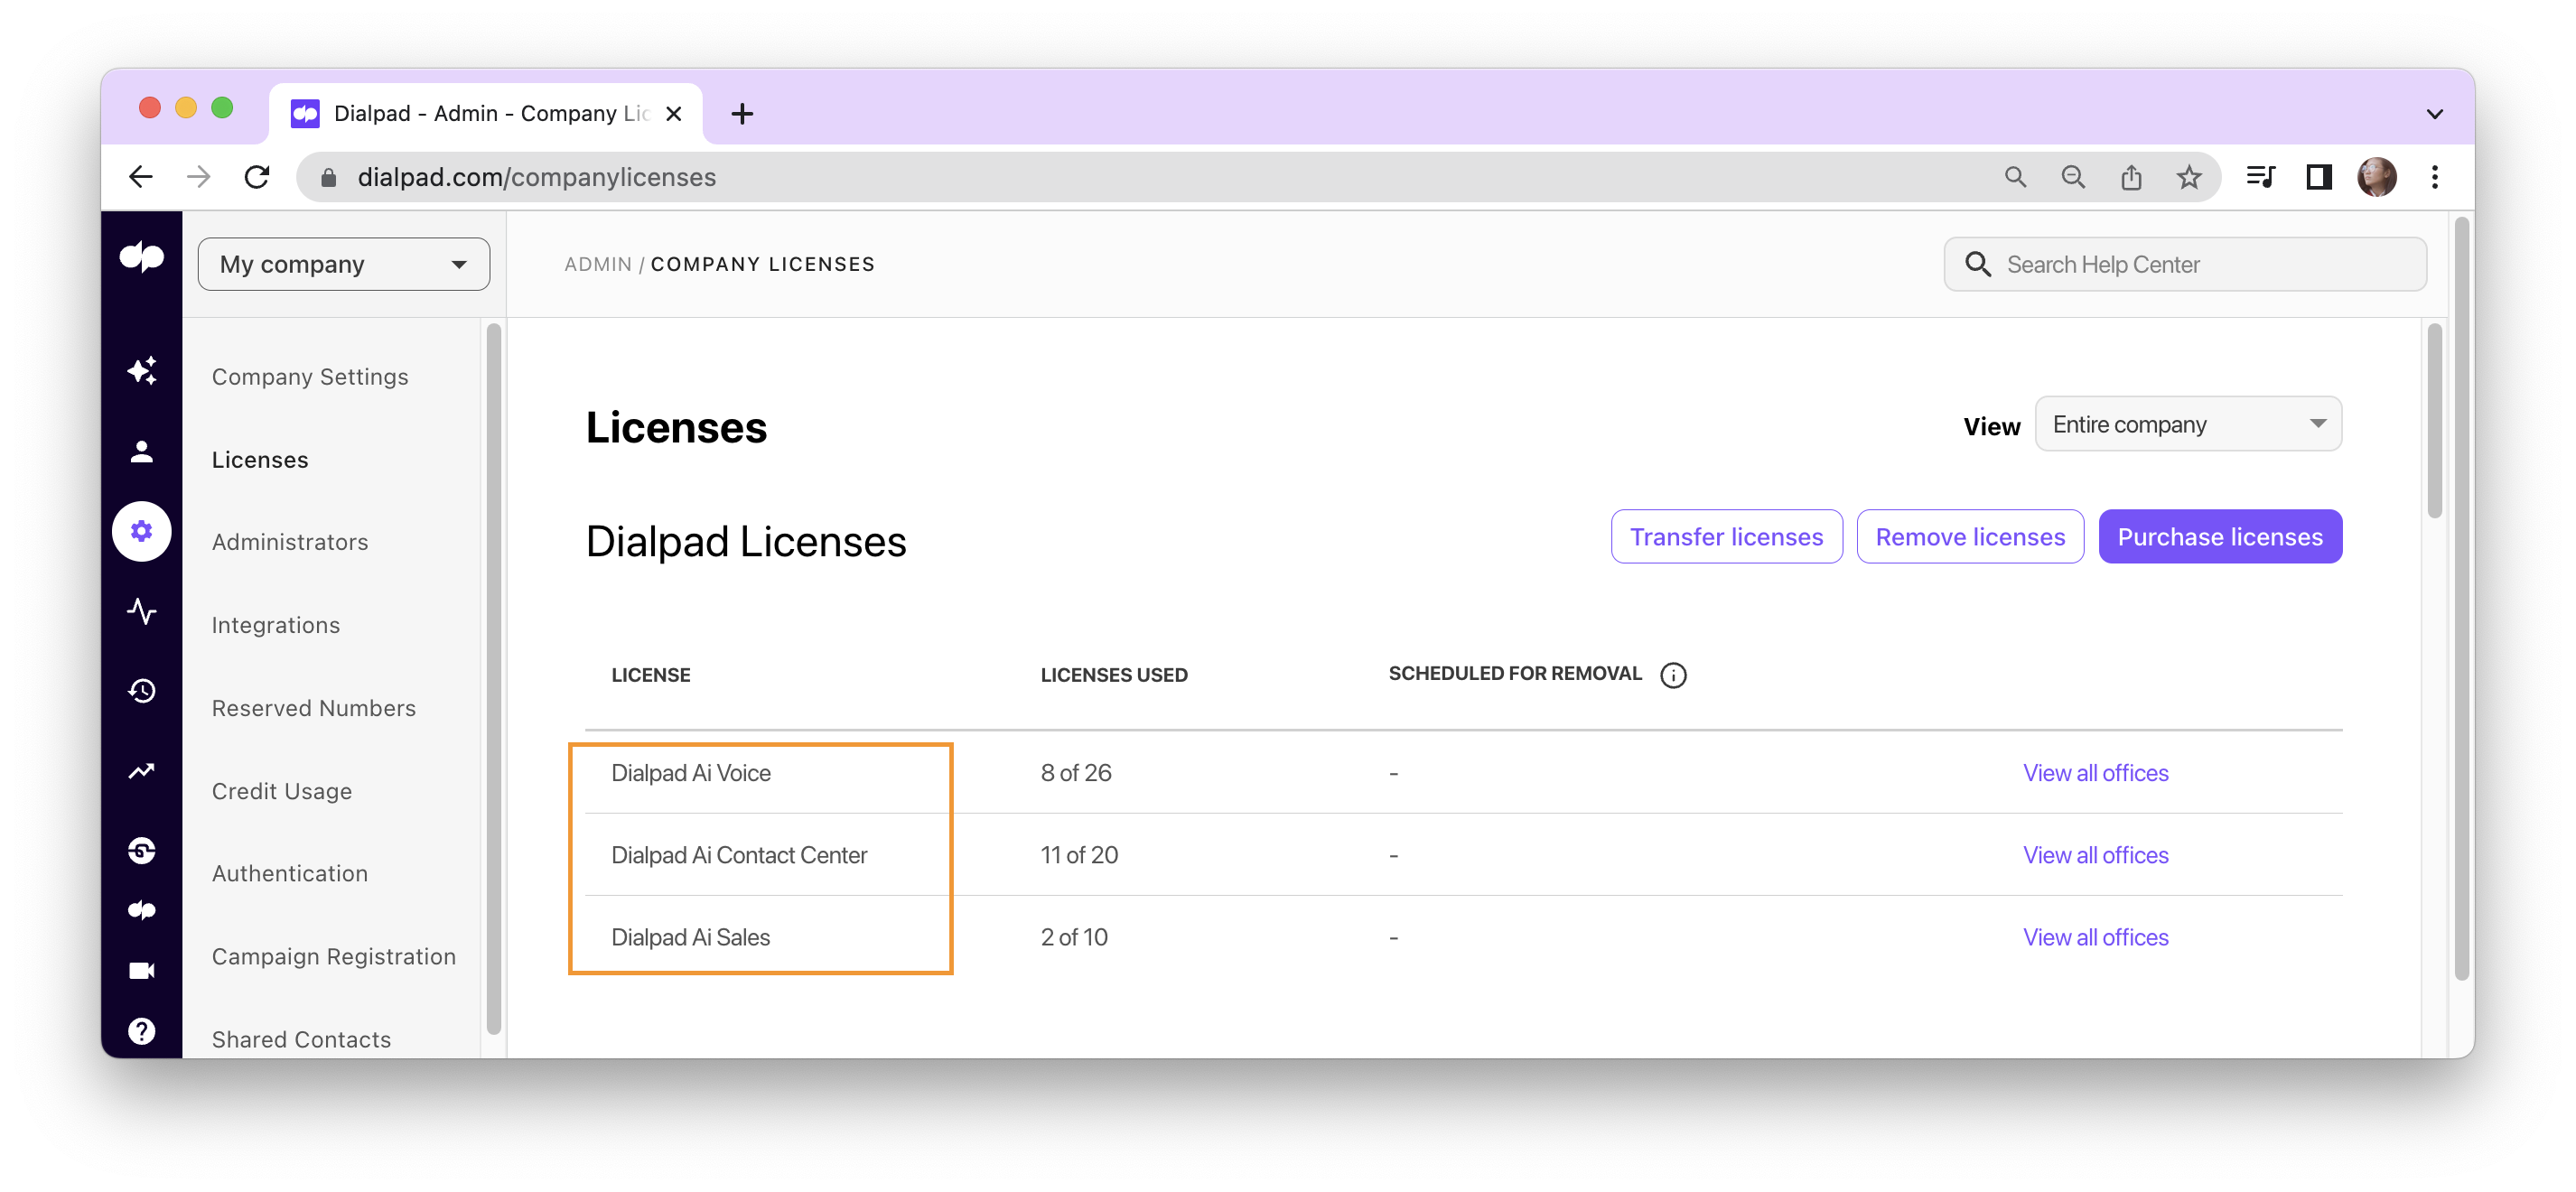Select the Dialpad Admin Company Licenses tab

click(x=485, y=114)
